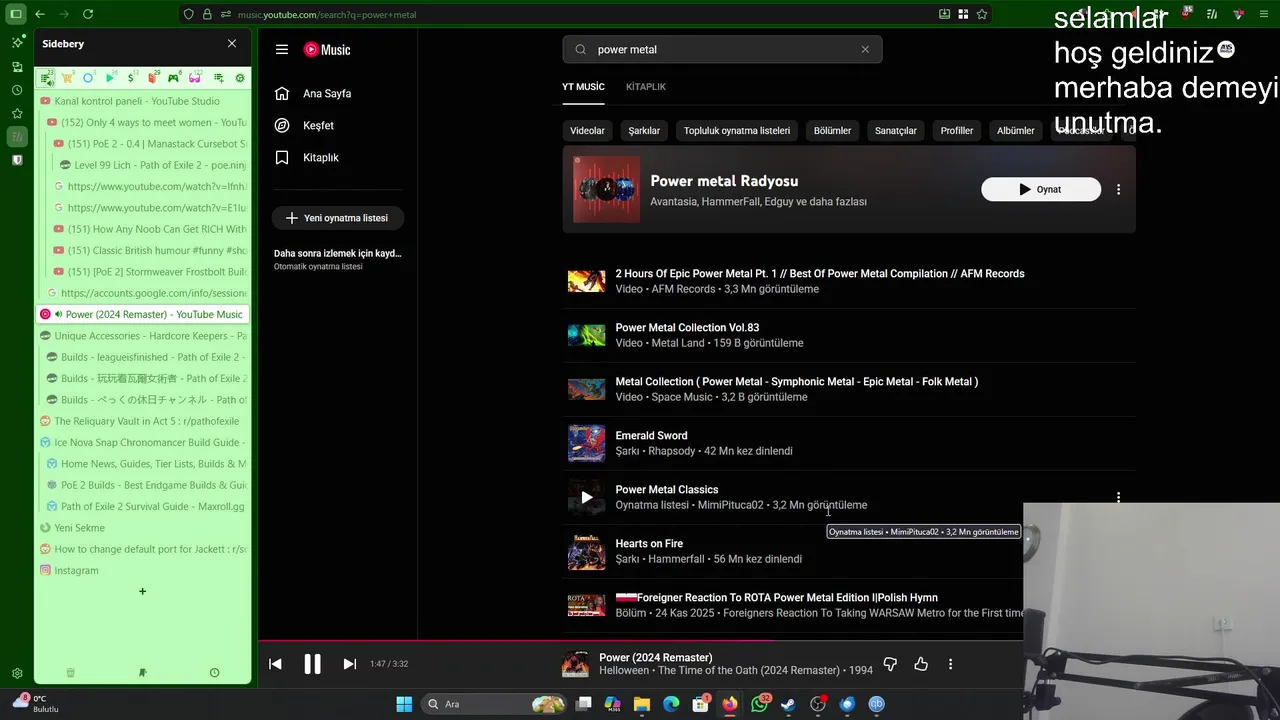Click the add-panel icon in Sidebery bar
This screenshot has height=720, width=1280.
[x=219, y=78]
